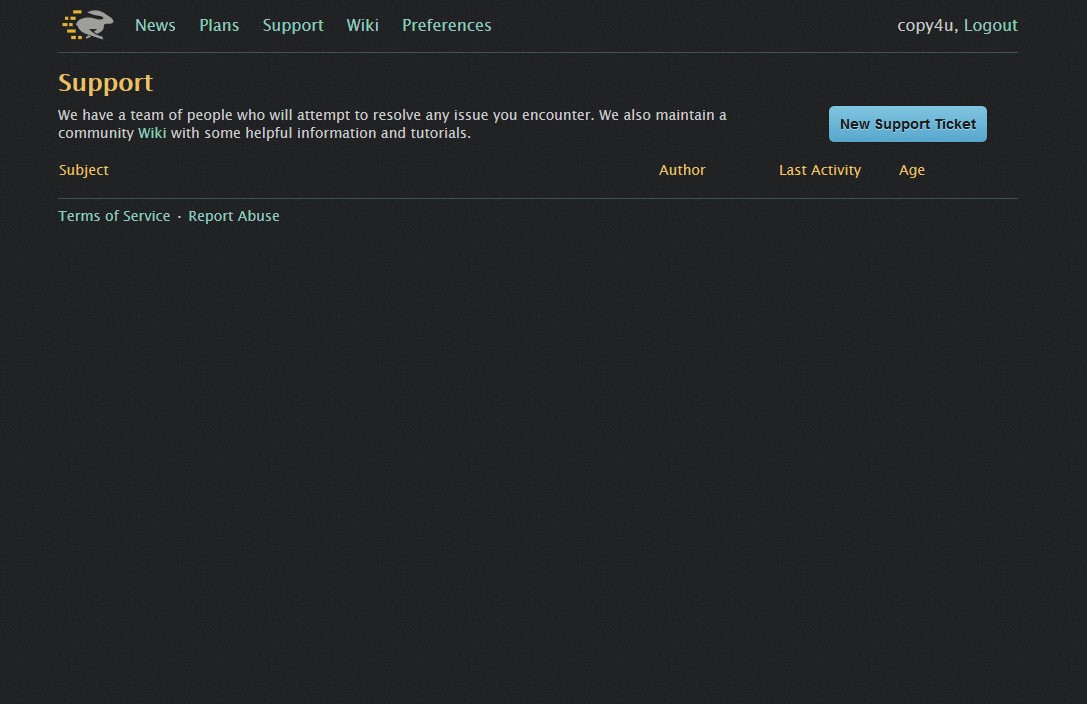This screenshot has height=704, width=1087.
Task: Click the Support page heading
Action: coord(105,83)
